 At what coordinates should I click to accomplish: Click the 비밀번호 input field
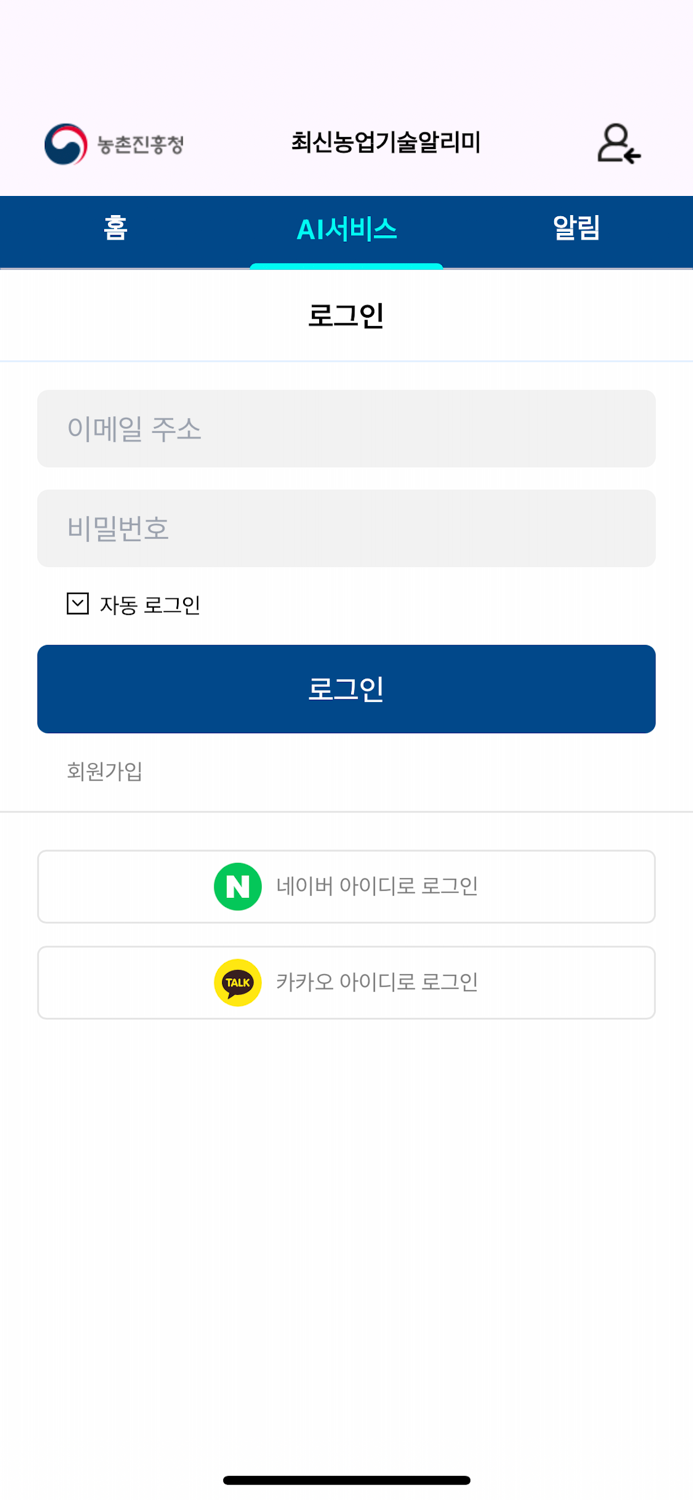pos(346,528)
